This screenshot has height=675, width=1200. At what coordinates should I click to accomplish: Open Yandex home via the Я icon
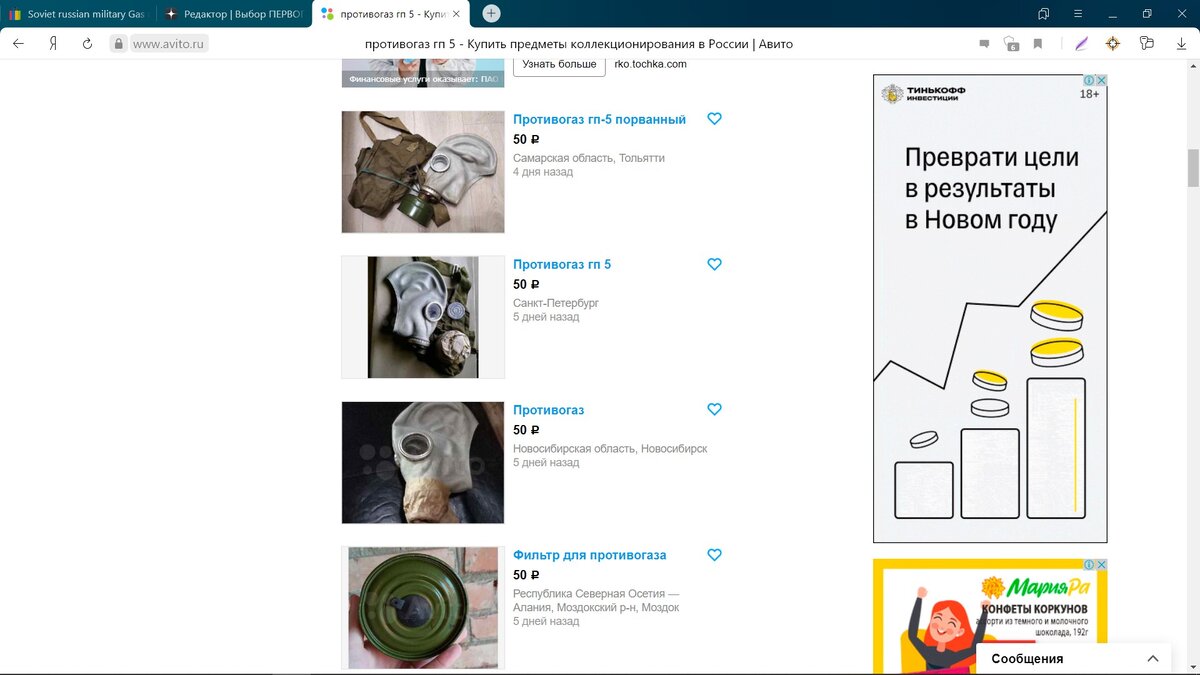[x=52, y=44]
